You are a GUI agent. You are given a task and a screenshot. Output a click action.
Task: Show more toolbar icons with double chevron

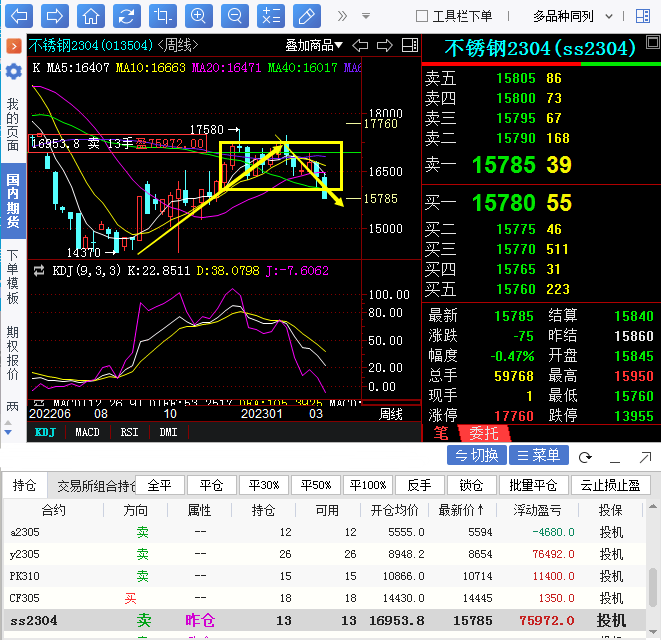point(342,16)
